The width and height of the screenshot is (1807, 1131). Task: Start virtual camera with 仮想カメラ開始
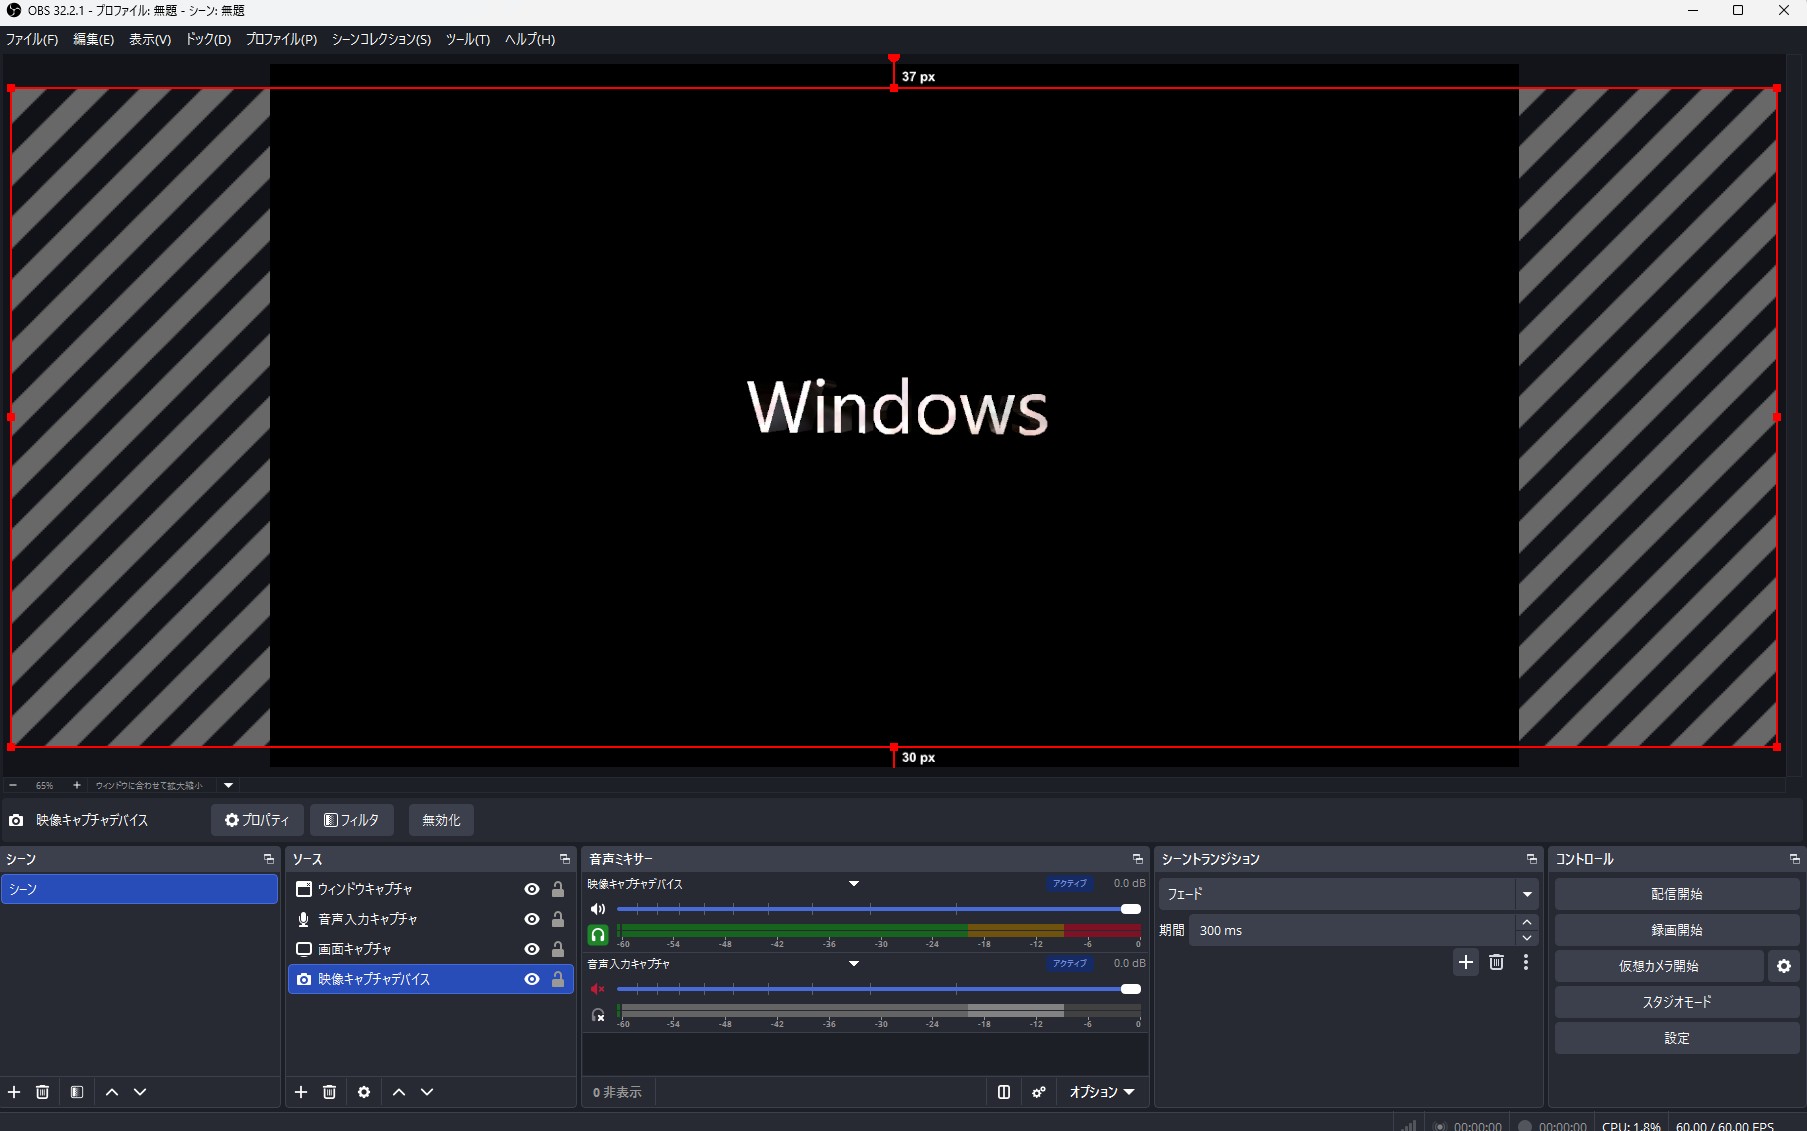coord(1659,966)
